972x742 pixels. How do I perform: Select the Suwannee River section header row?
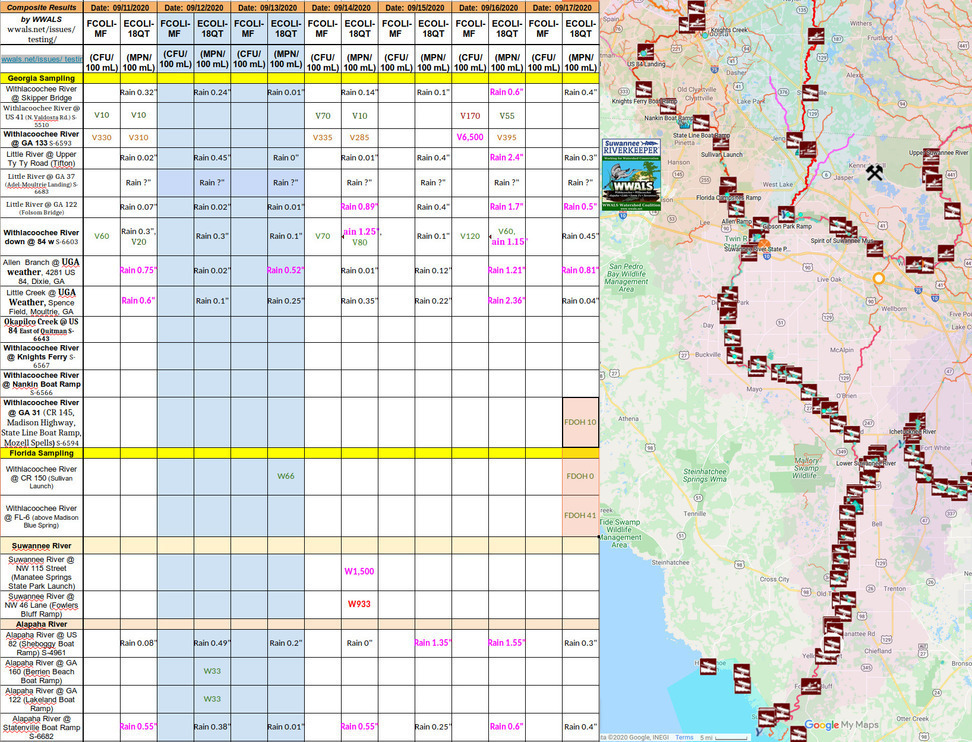tap(300, 545)
